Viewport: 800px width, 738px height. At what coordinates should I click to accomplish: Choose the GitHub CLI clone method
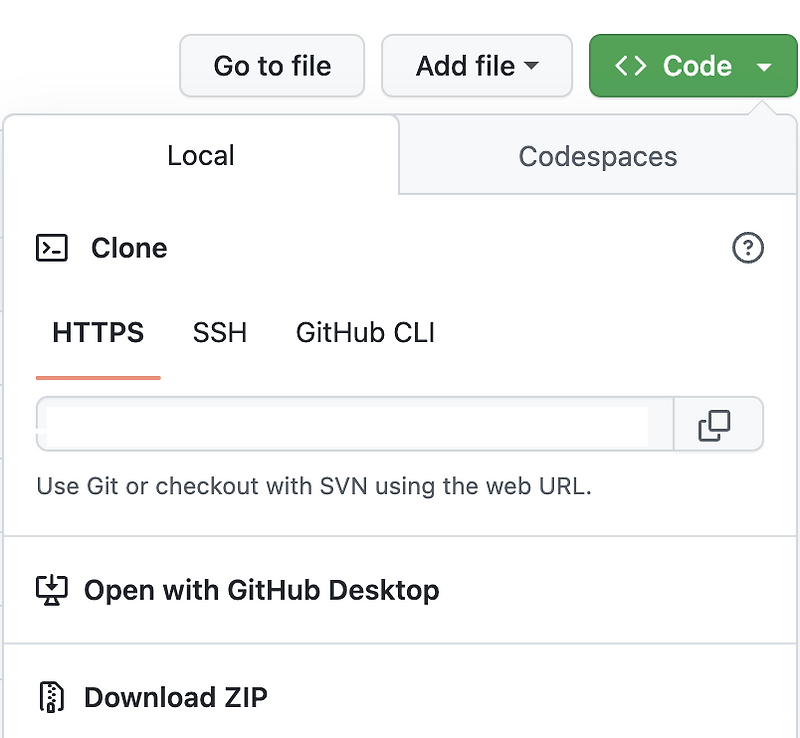pos(365,333)
